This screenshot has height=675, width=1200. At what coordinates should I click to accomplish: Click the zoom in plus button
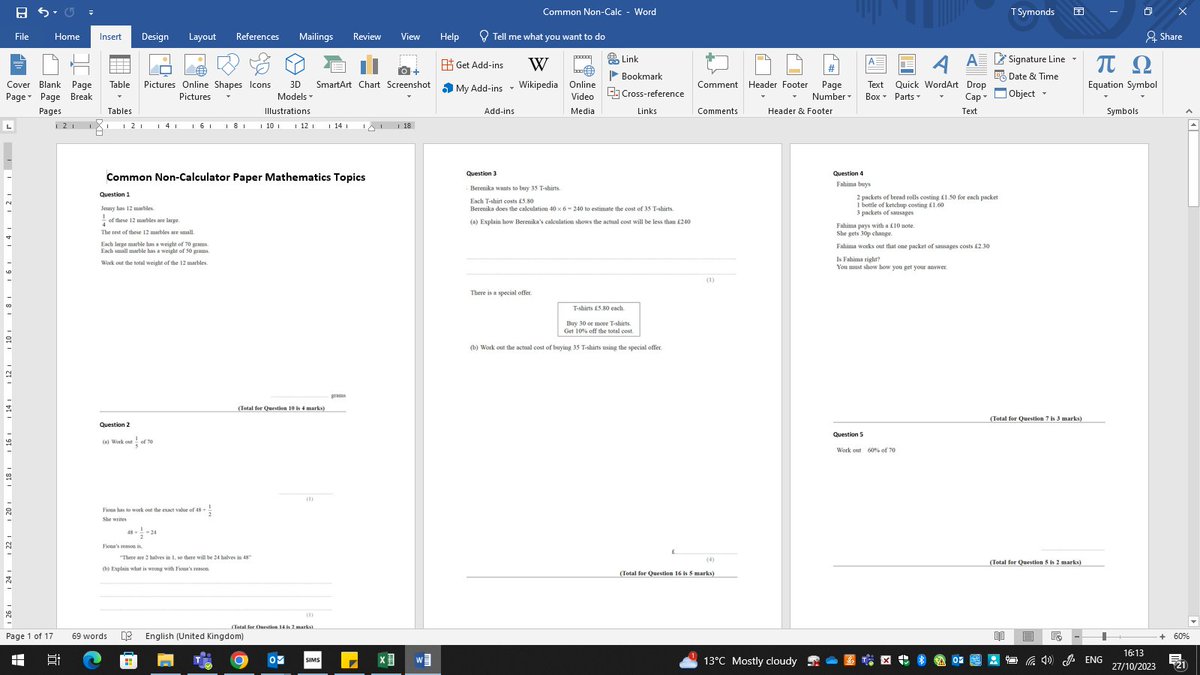point(1163,636)
